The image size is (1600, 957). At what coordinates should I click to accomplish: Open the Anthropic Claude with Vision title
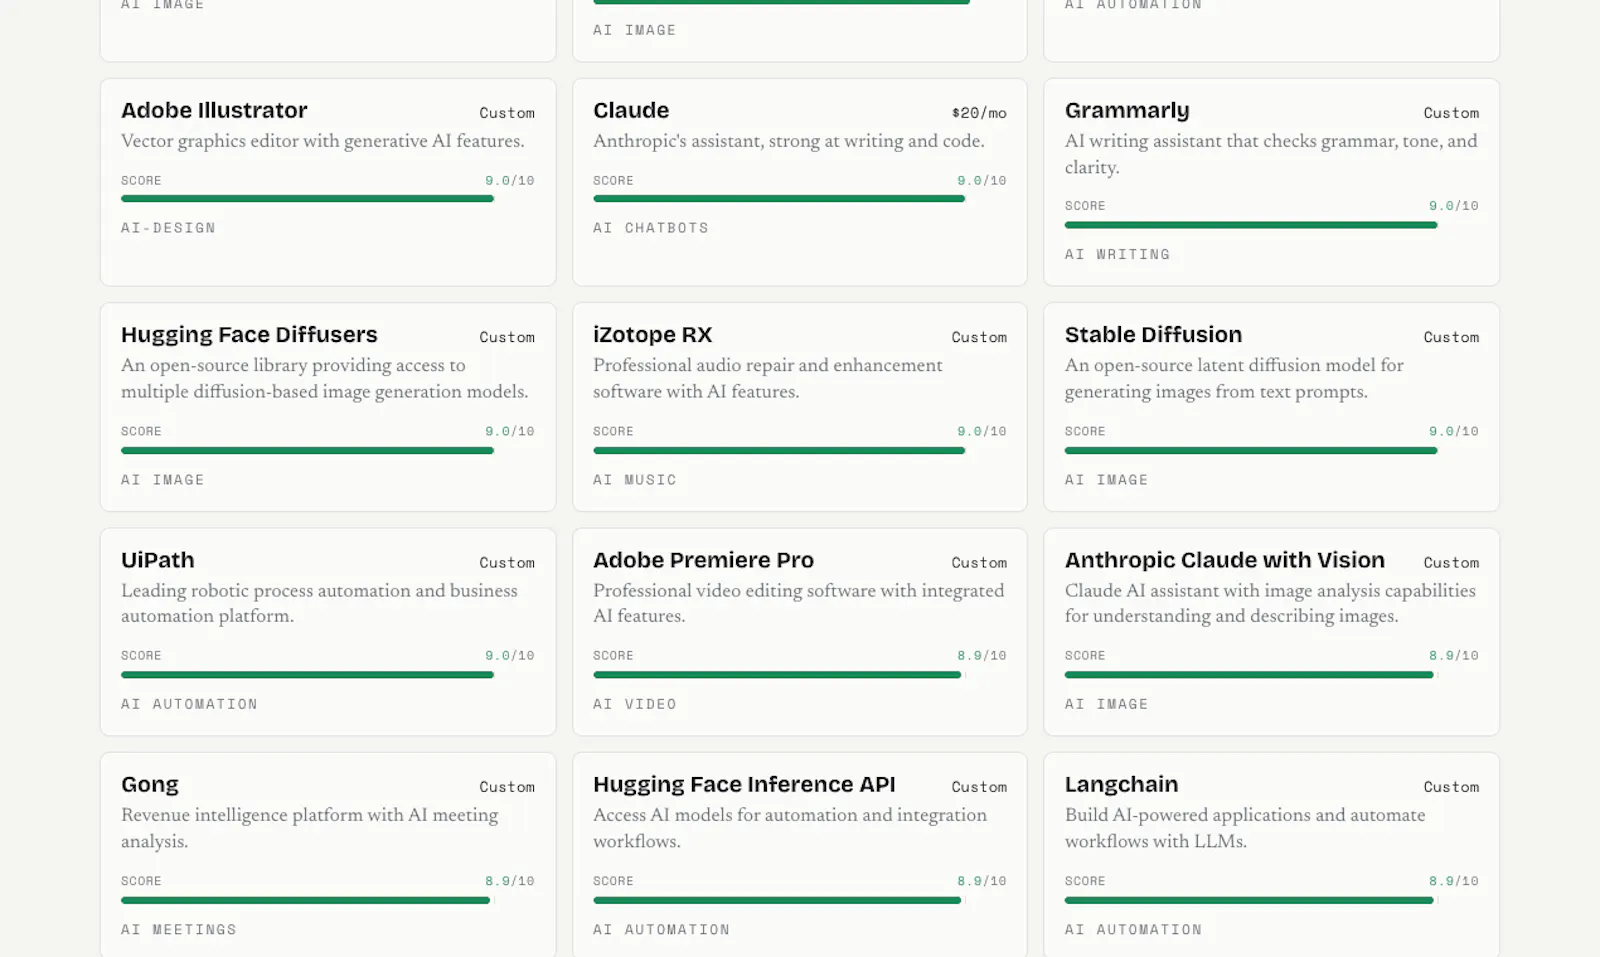[x=1225, y=560]
